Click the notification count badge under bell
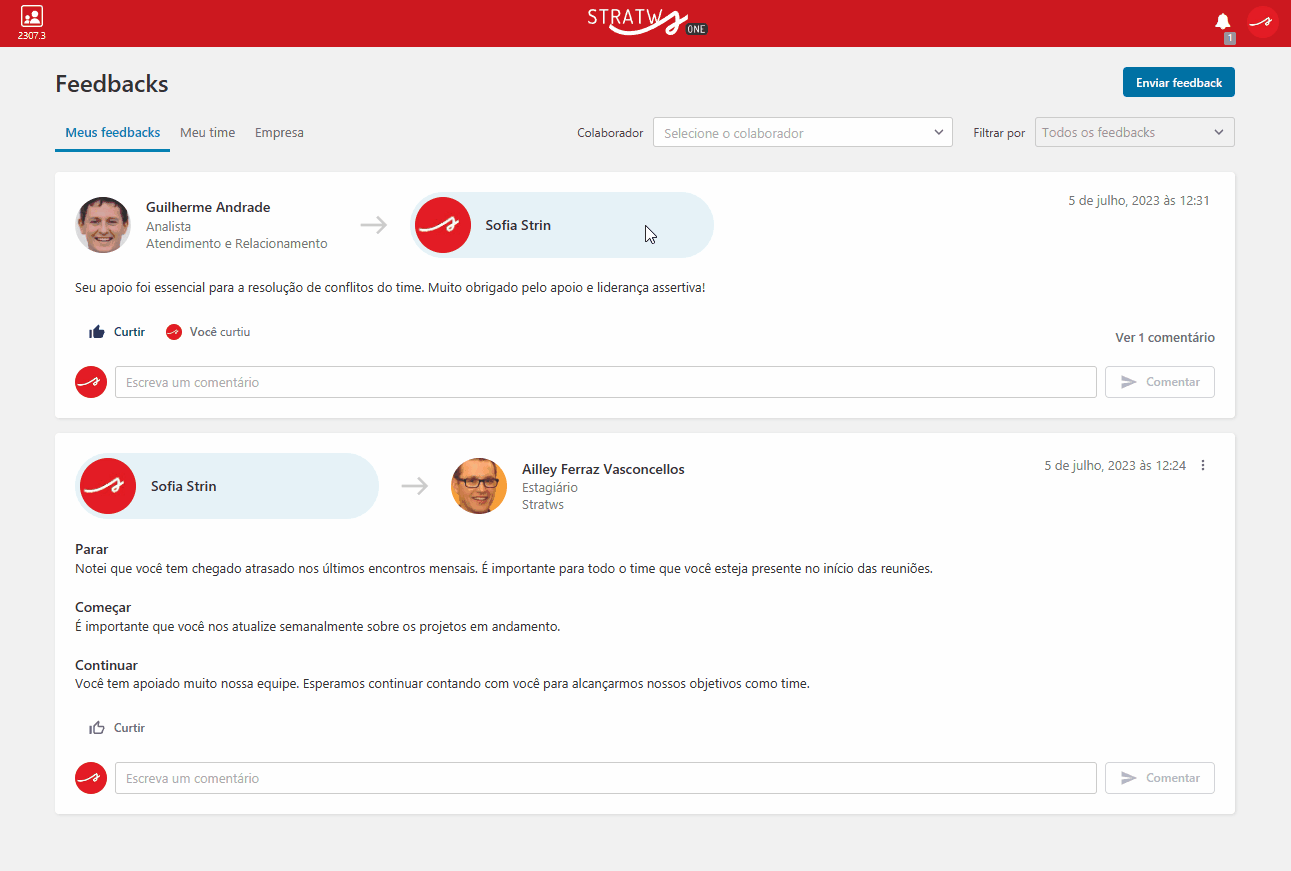The width and height of the screenshot is (1291, 871). 1230,38
